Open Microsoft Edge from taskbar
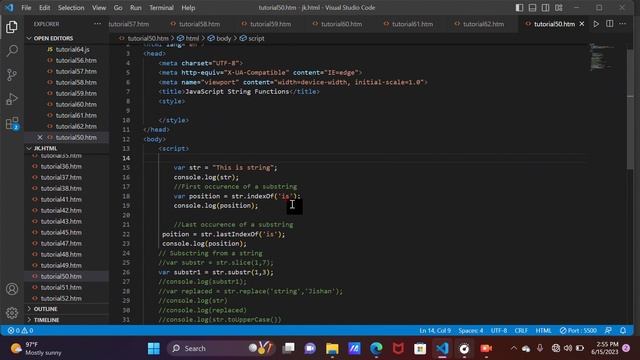The width and height of the screenshot is (640, 360). point(376,349)
